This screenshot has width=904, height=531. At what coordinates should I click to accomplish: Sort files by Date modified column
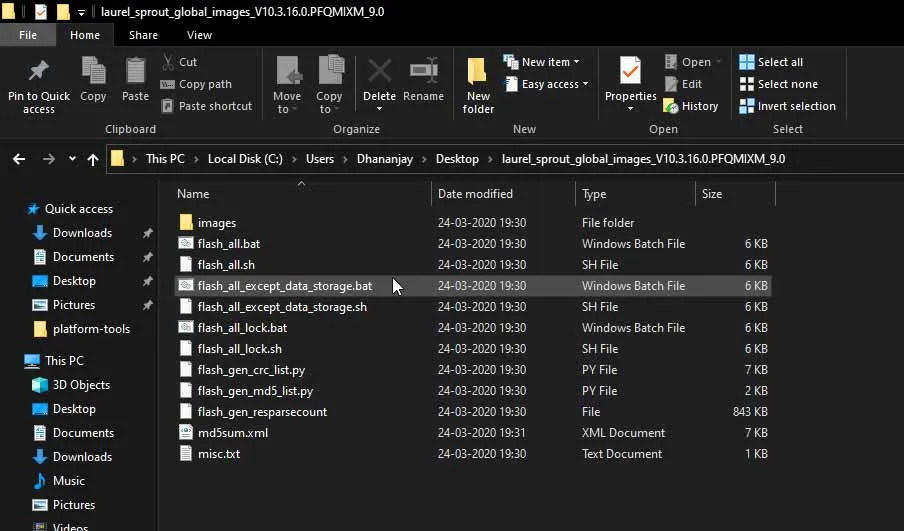(x=475, y=194)
